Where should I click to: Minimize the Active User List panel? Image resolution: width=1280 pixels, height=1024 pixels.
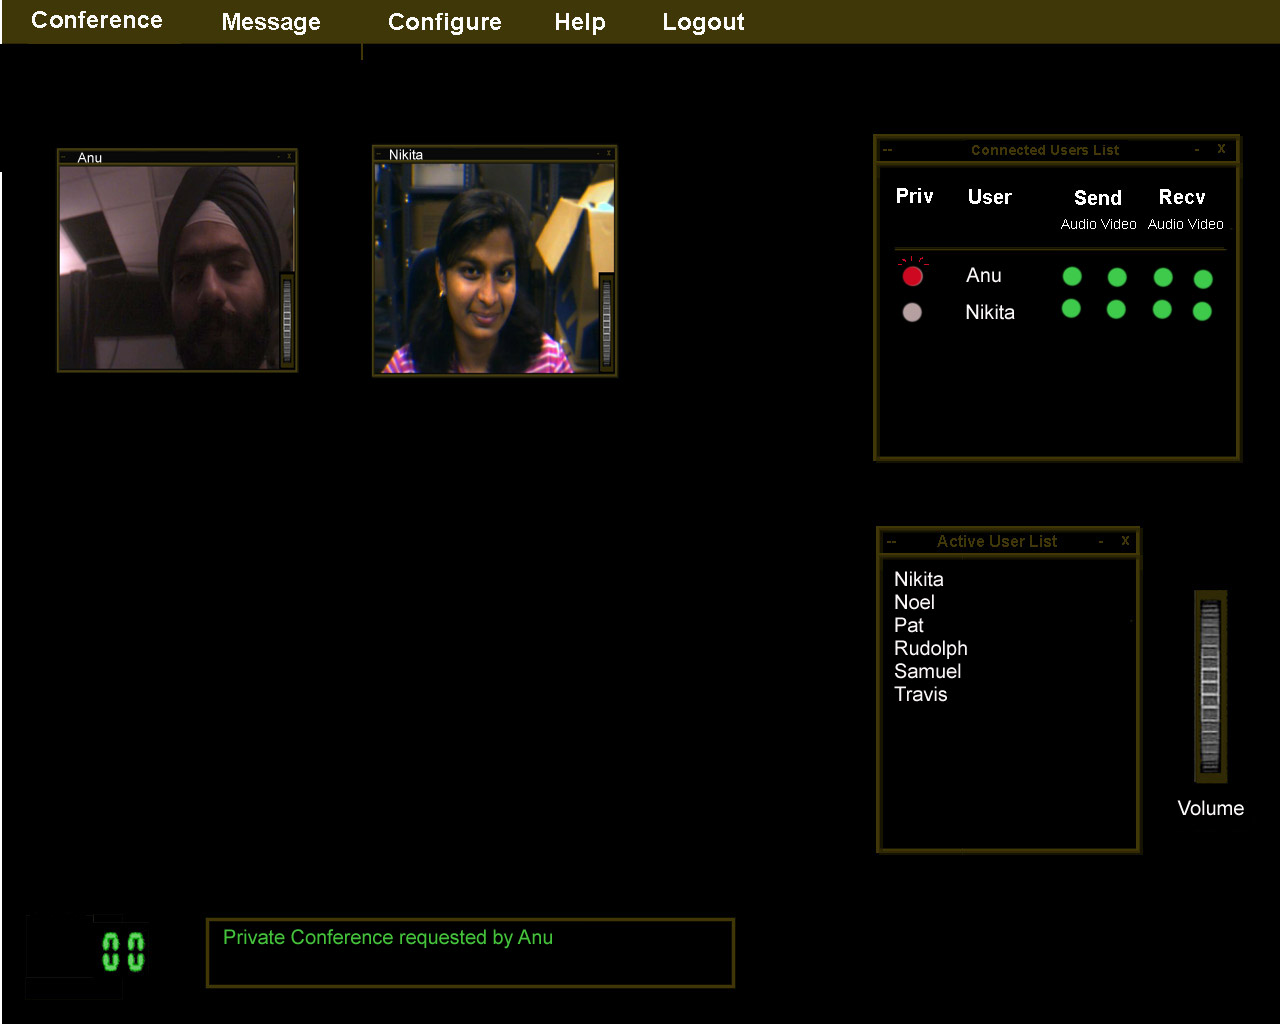(x=1101, y=541)
